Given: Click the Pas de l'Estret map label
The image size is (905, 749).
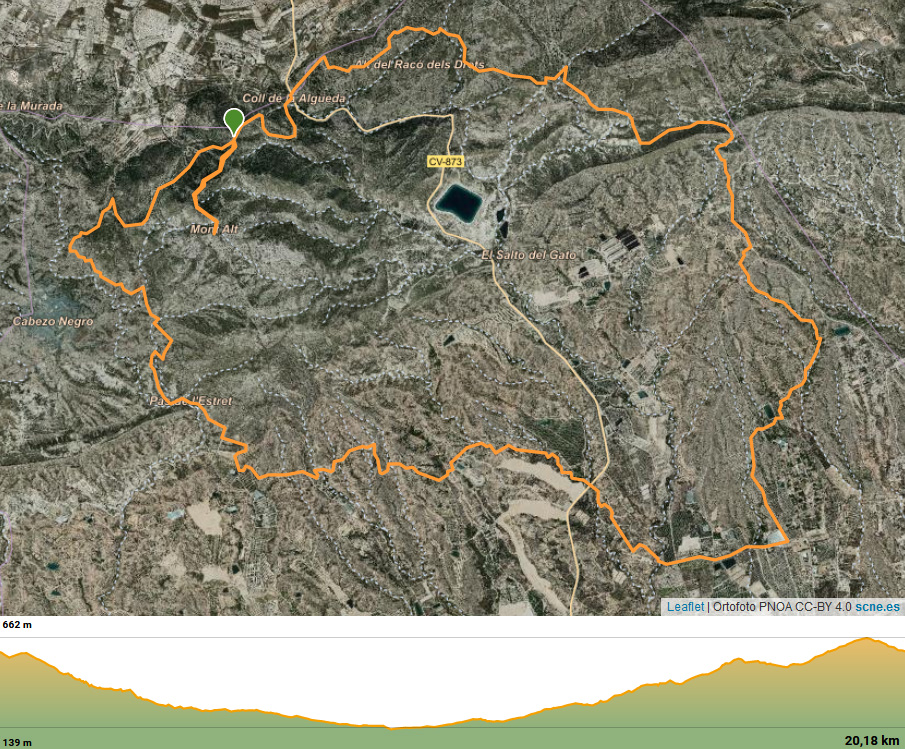Looking at the screenshot, I should (x=190, y=401).
